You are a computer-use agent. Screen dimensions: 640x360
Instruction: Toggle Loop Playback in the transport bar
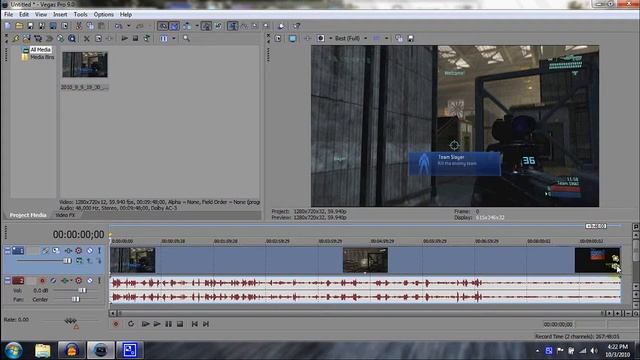pyautogui.click(x=131, y=324)
